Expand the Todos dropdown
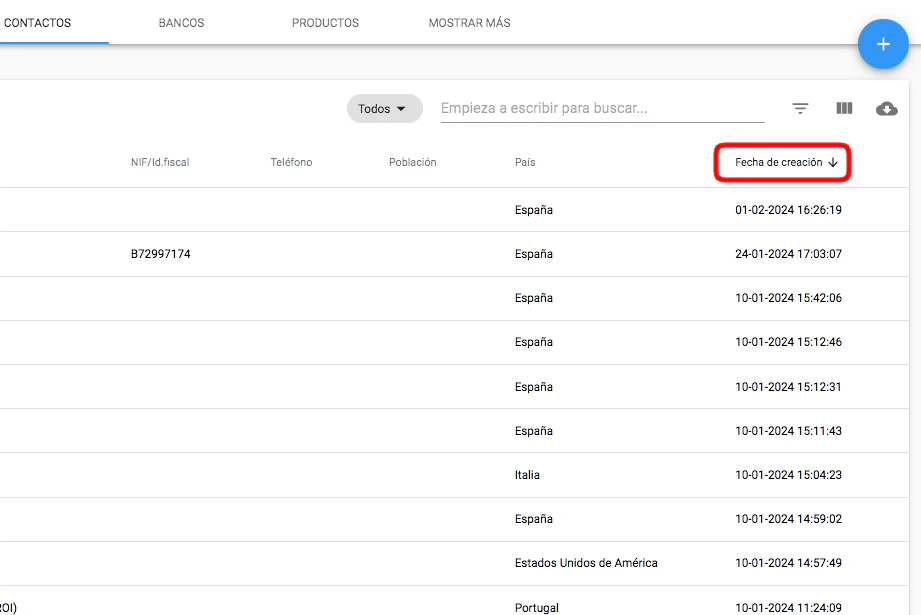 (x=384, y=109)
